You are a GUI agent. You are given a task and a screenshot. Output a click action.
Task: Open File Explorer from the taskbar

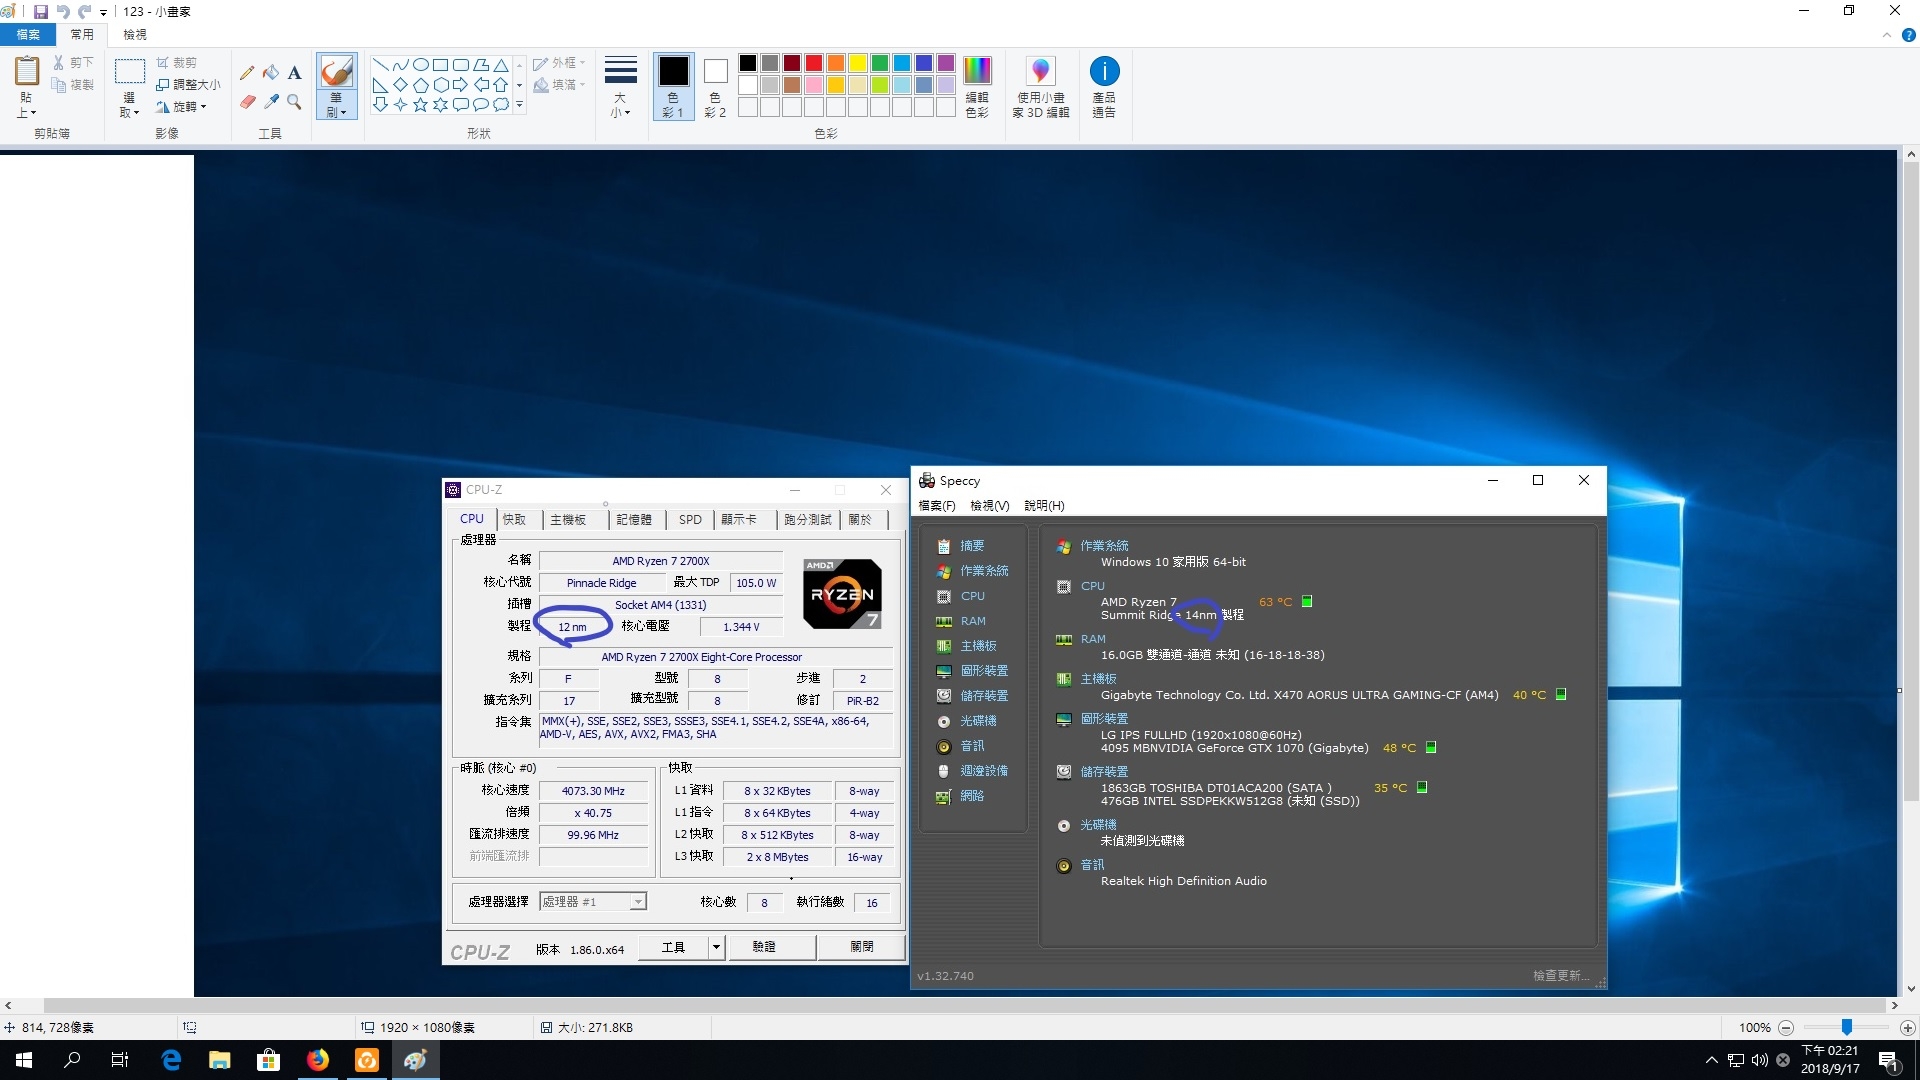[219, 1060]
